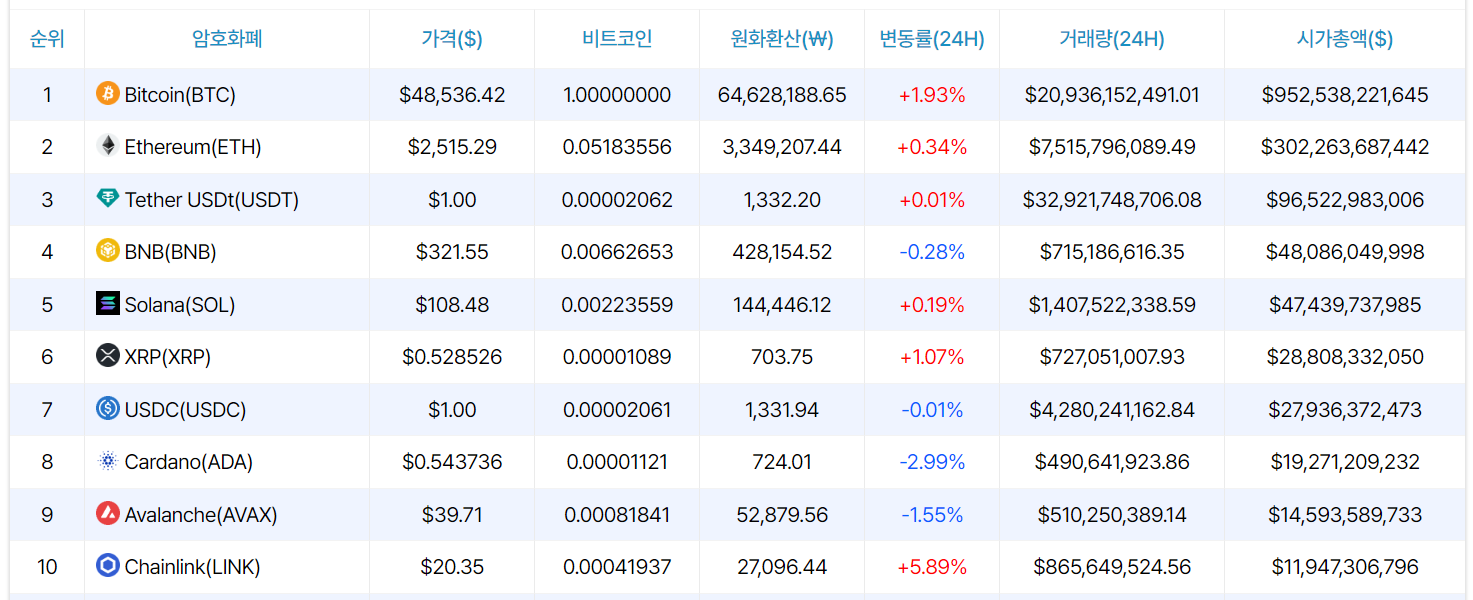This screenshot has width=1473, height=600.
Task: Sort by the 원화환산(₩) column header
Action: pos(782,39)
